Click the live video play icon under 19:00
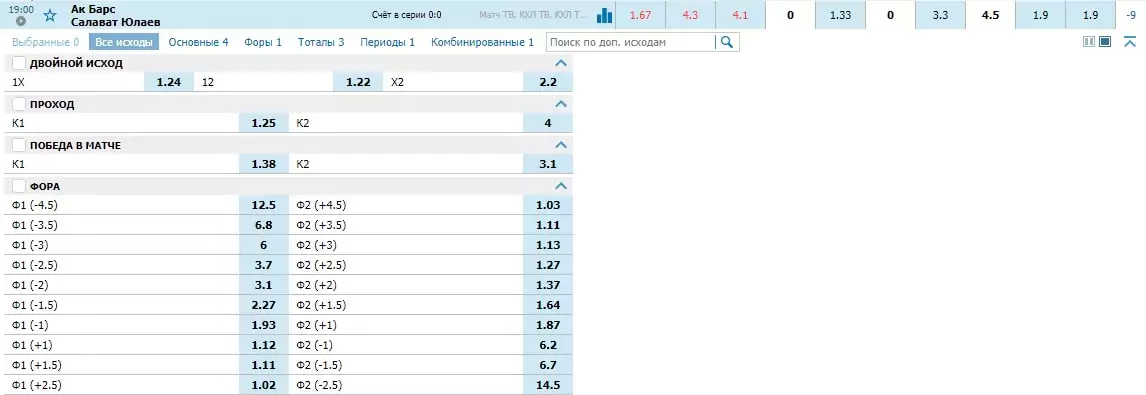 pyautogui.click(x=21, y=21)
